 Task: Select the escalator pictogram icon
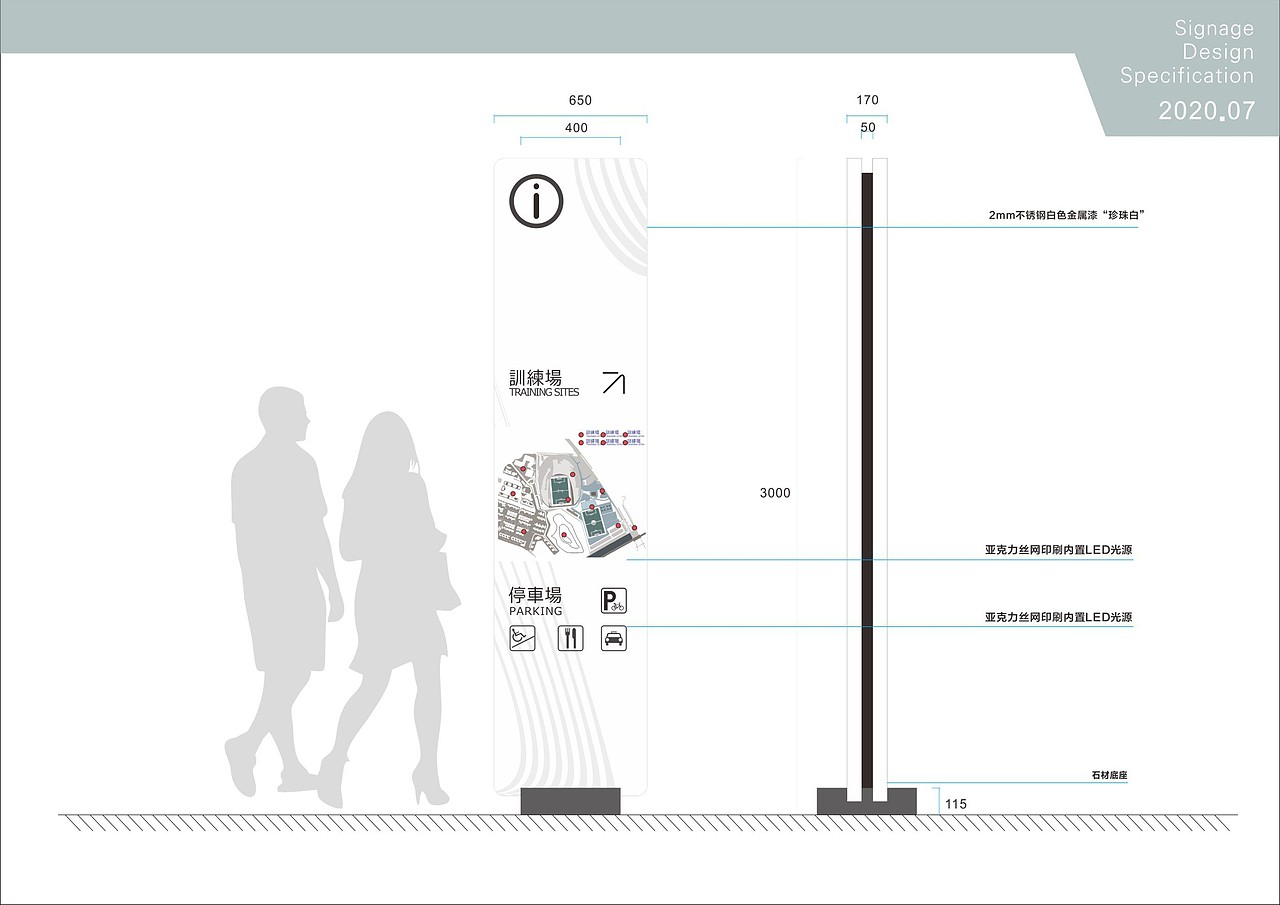click(x=523, y=638)
